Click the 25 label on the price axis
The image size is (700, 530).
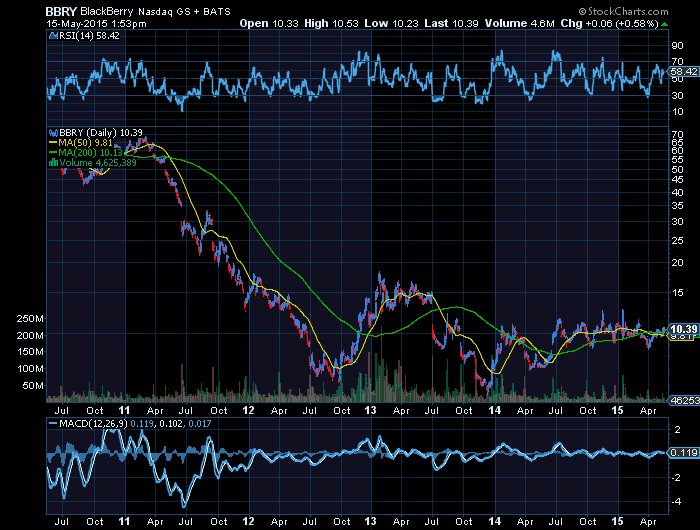point(677,241)
